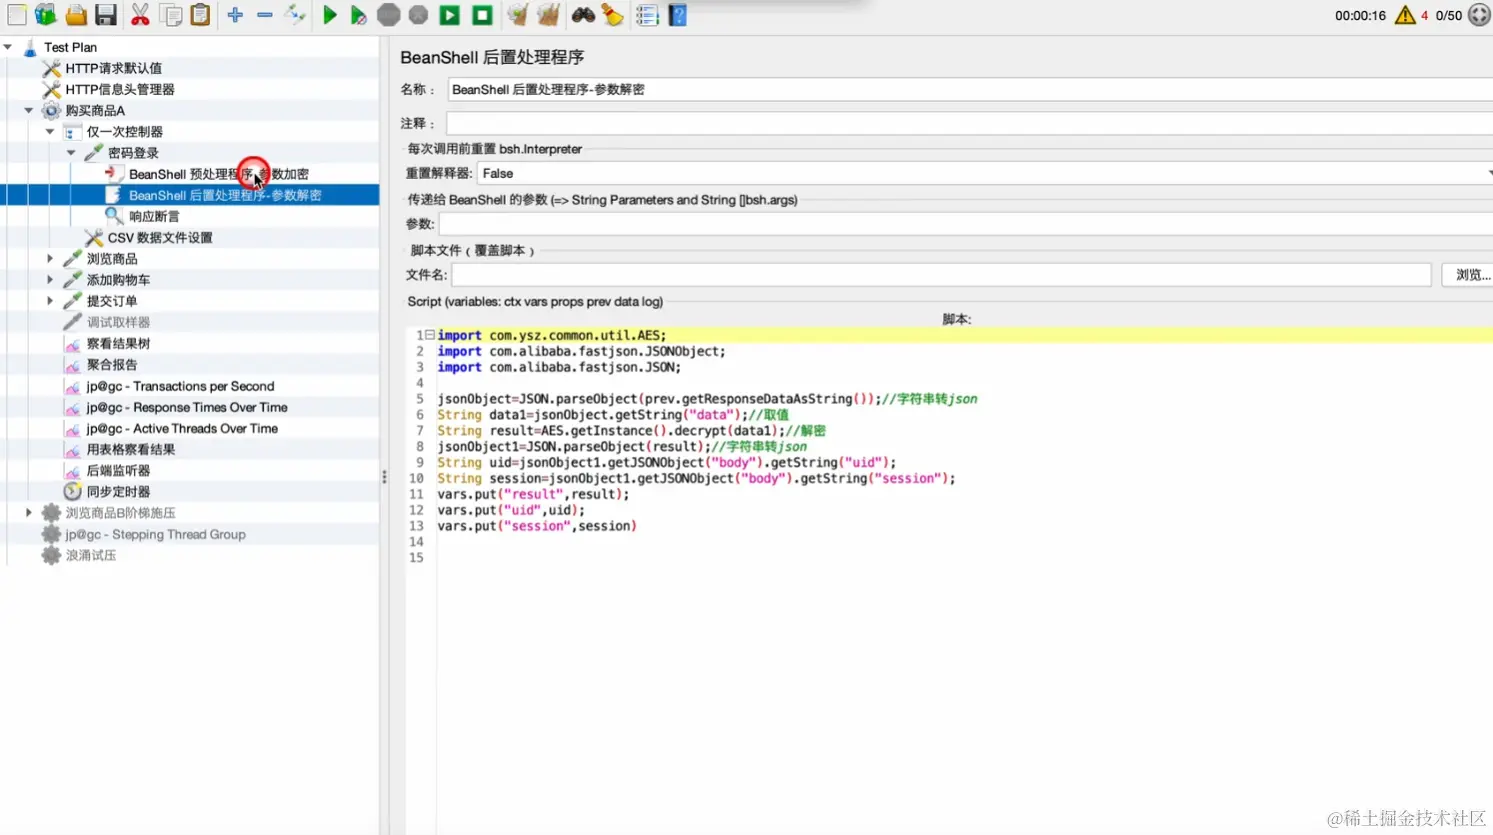This screenshot has height=835, width=1493.
Task: Click the Copy toolbar icon
Action: coord(171,15)
